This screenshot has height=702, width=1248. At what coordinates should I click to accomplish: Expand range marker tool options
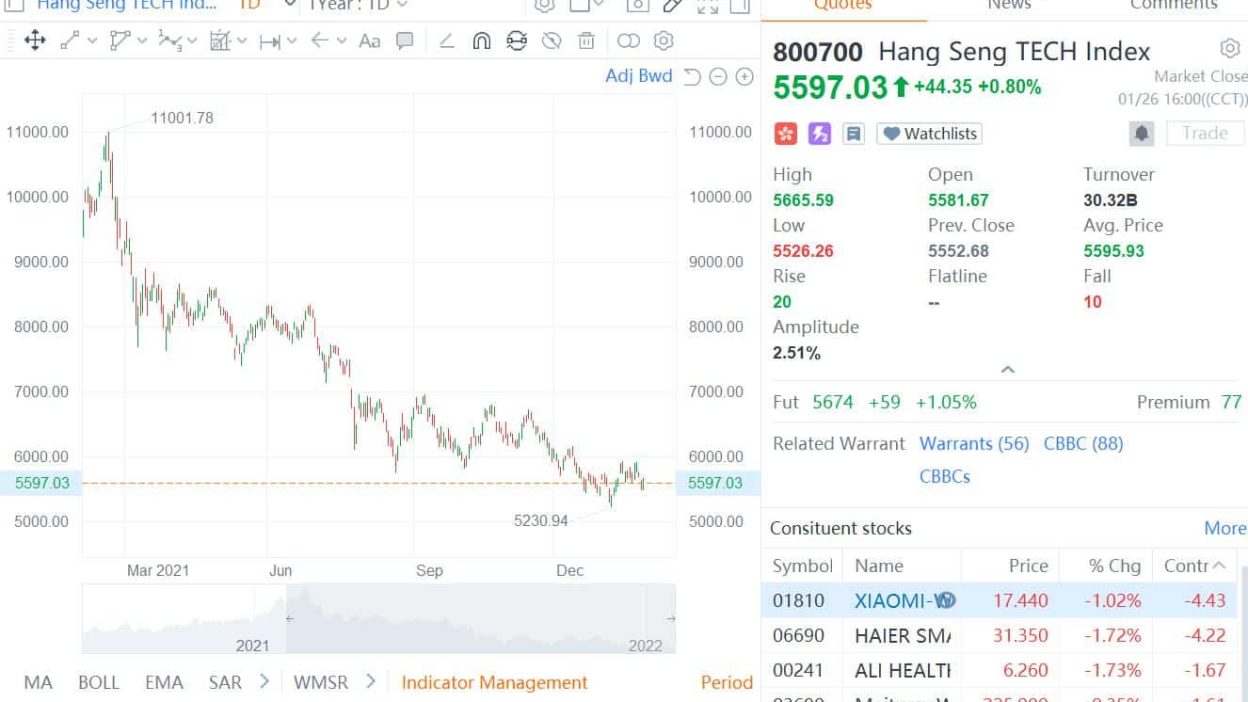tap(292, 41)
